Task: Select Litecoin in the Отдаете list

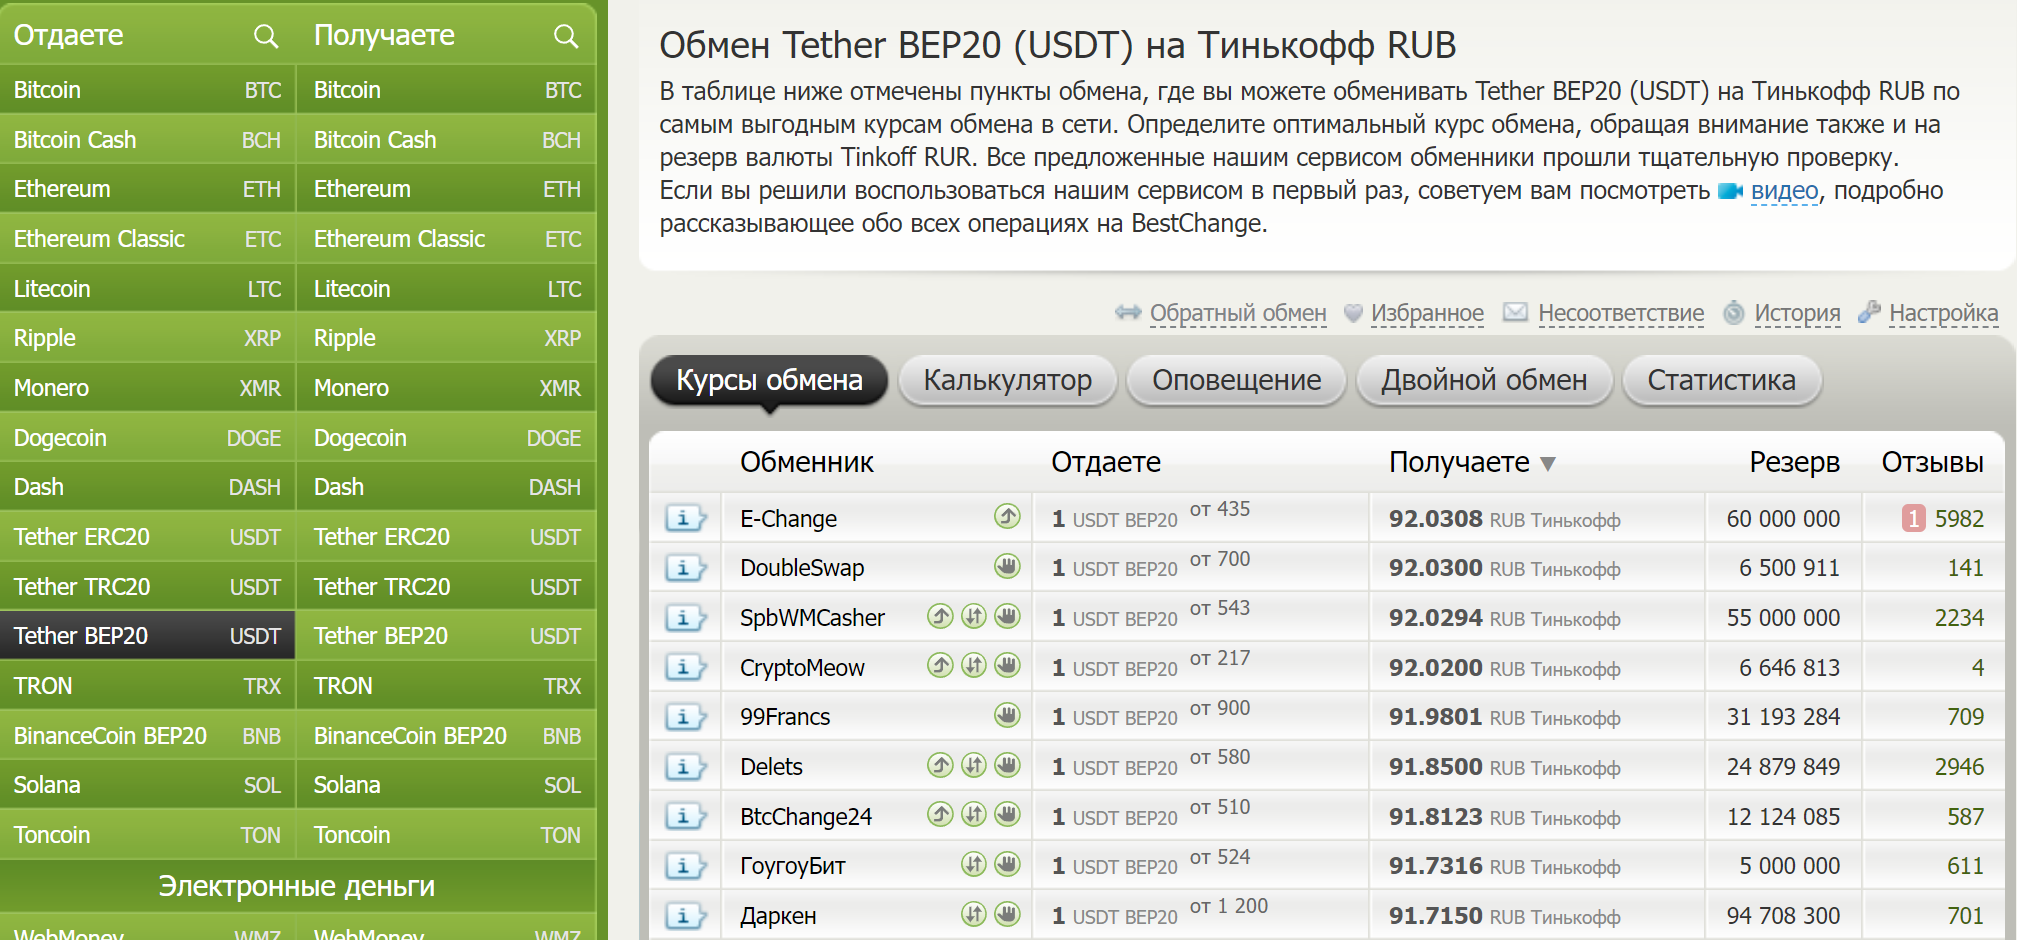Action: 147,289
